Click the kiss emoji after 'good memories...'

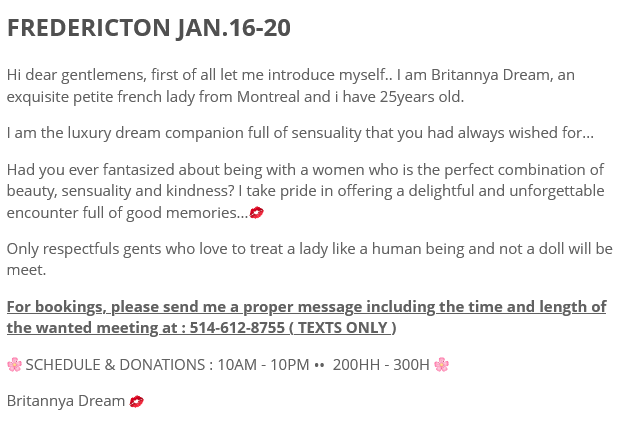(256, 212)
